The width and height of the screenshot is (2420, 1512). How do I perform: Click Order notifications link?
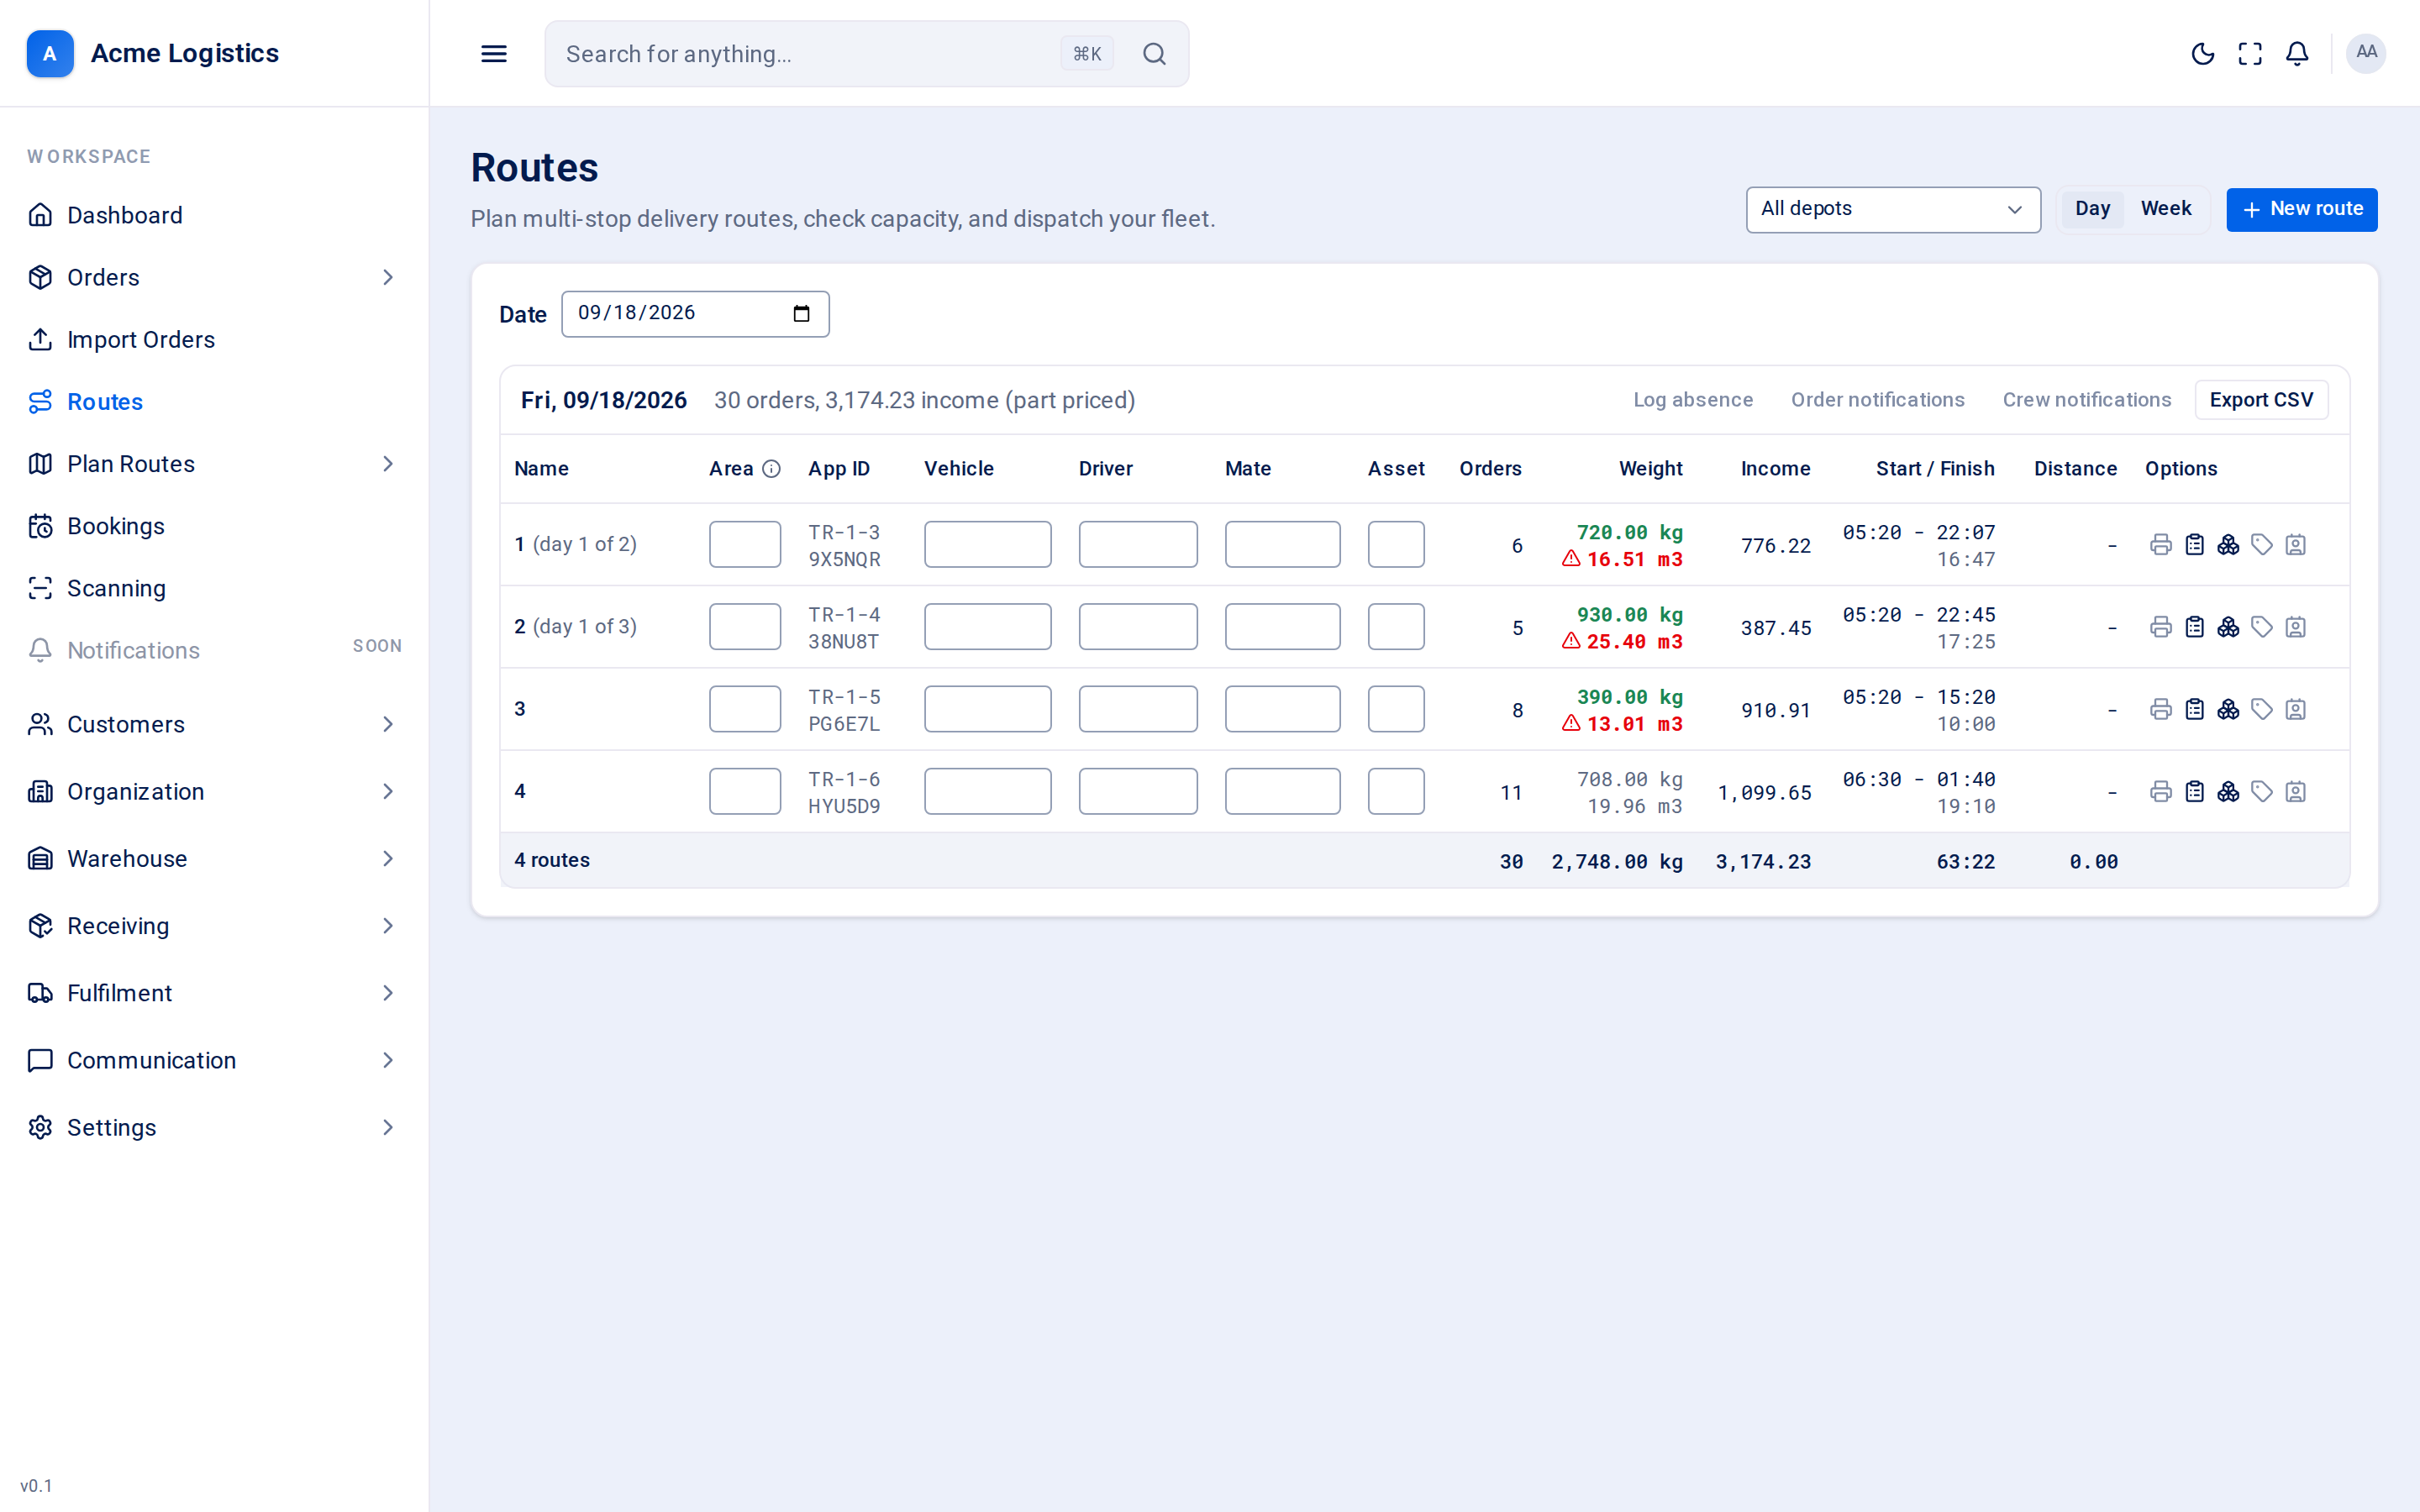tap(1877, 400)
